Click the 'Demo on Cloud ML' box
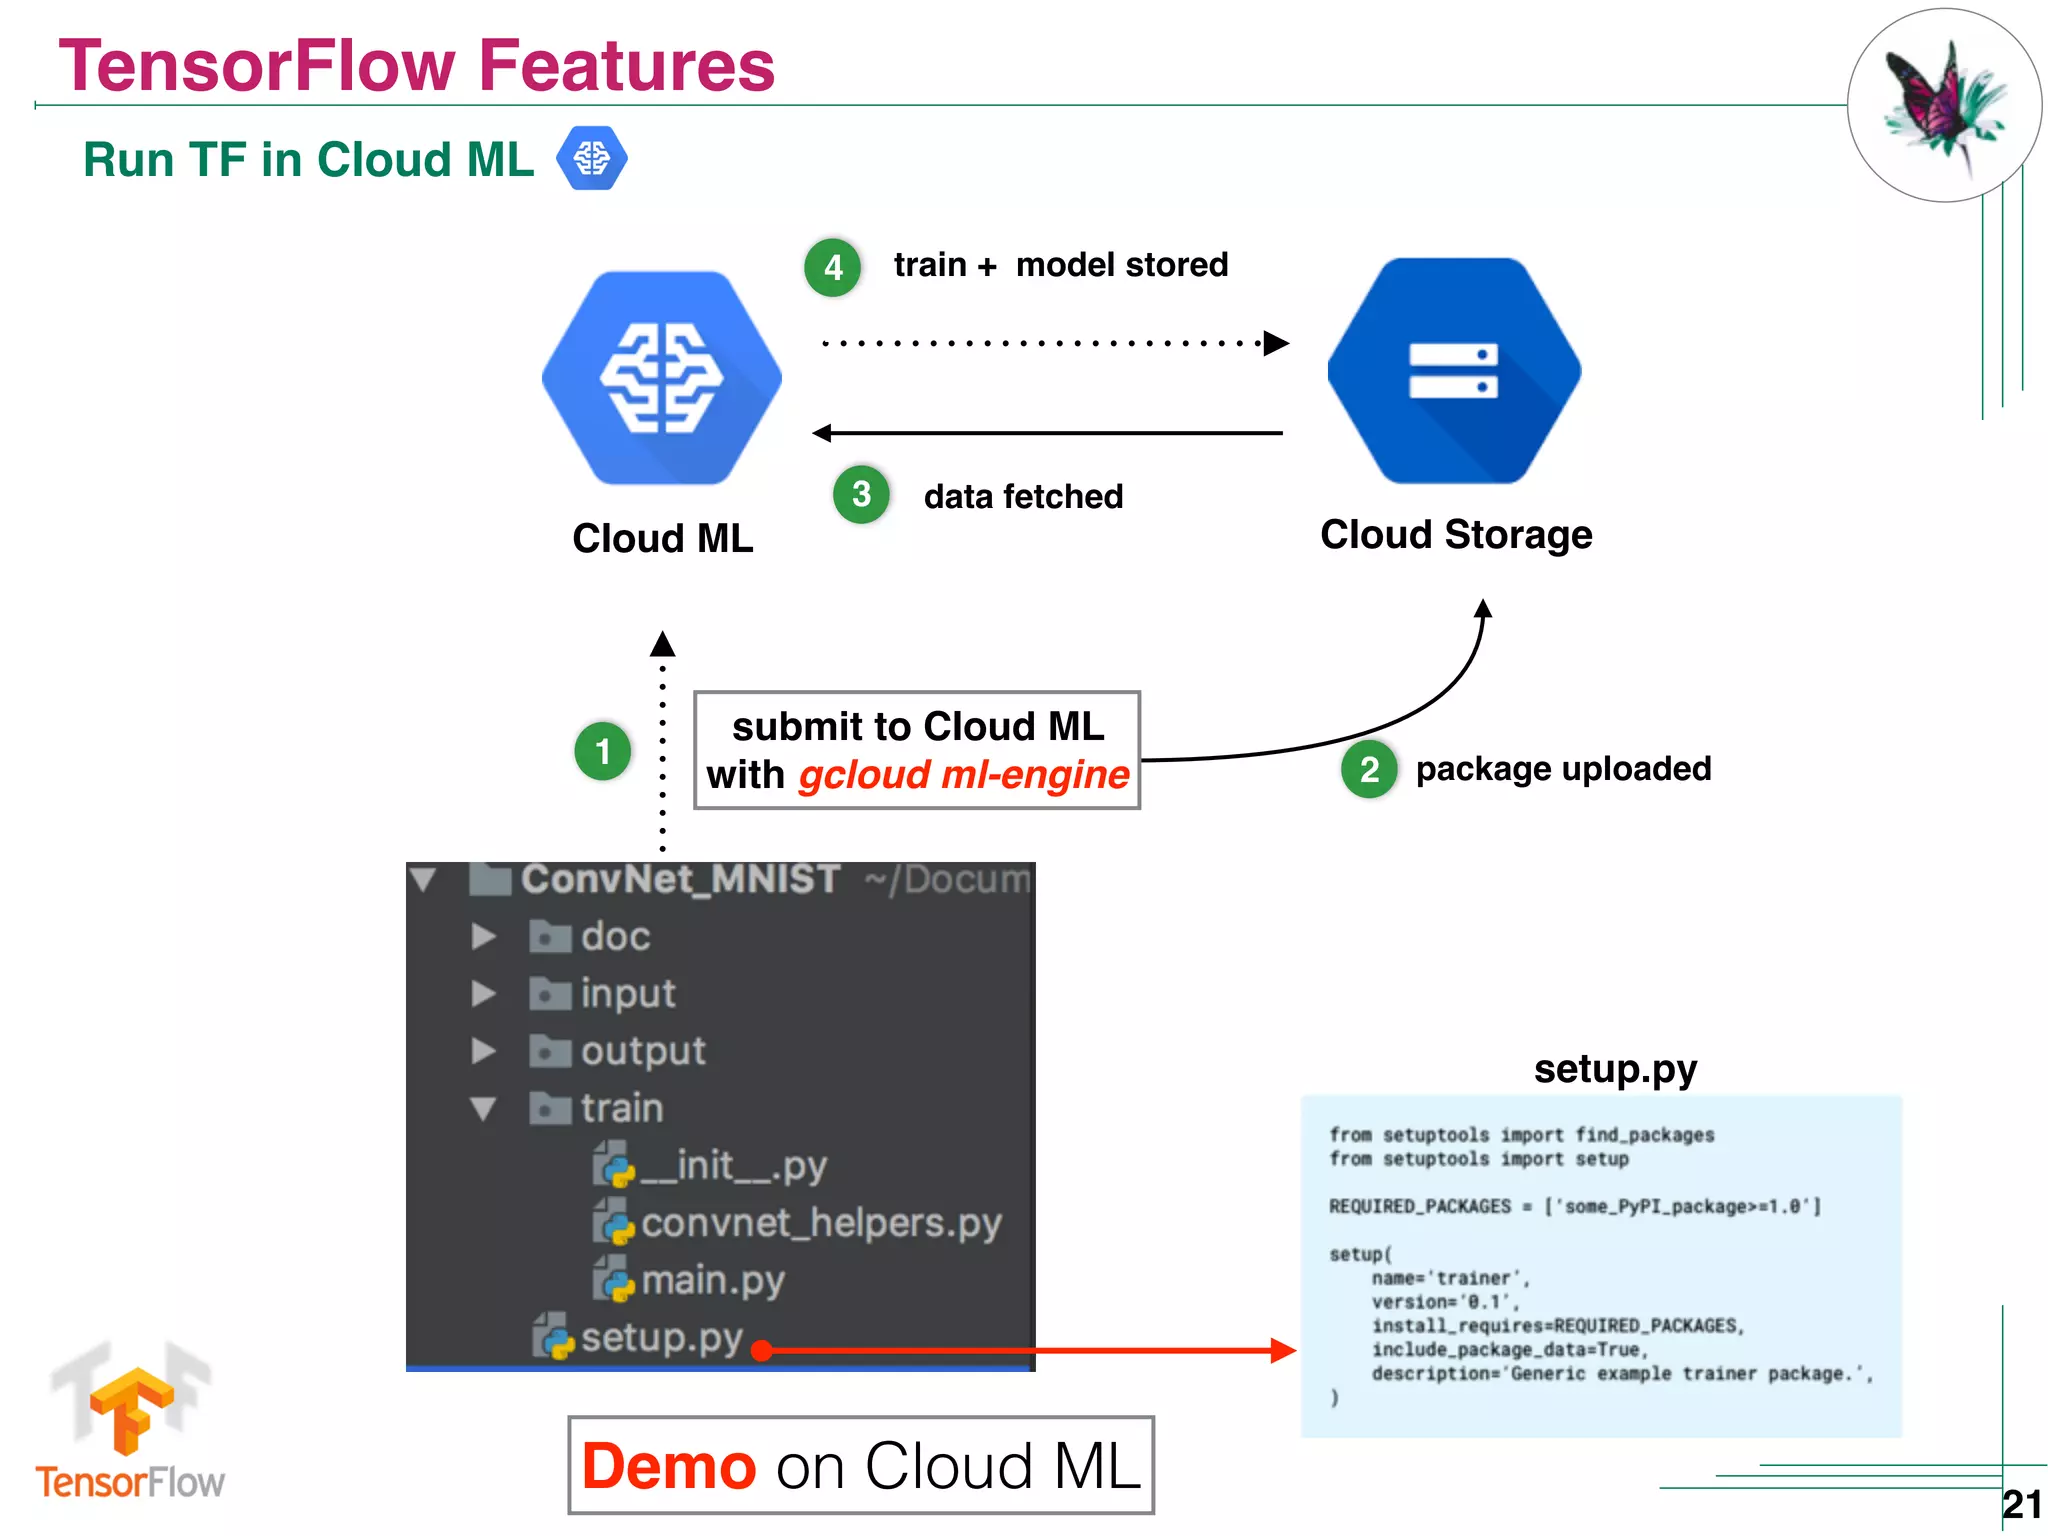This screenshot has width=2048, height=1536. coord(861,1465)
